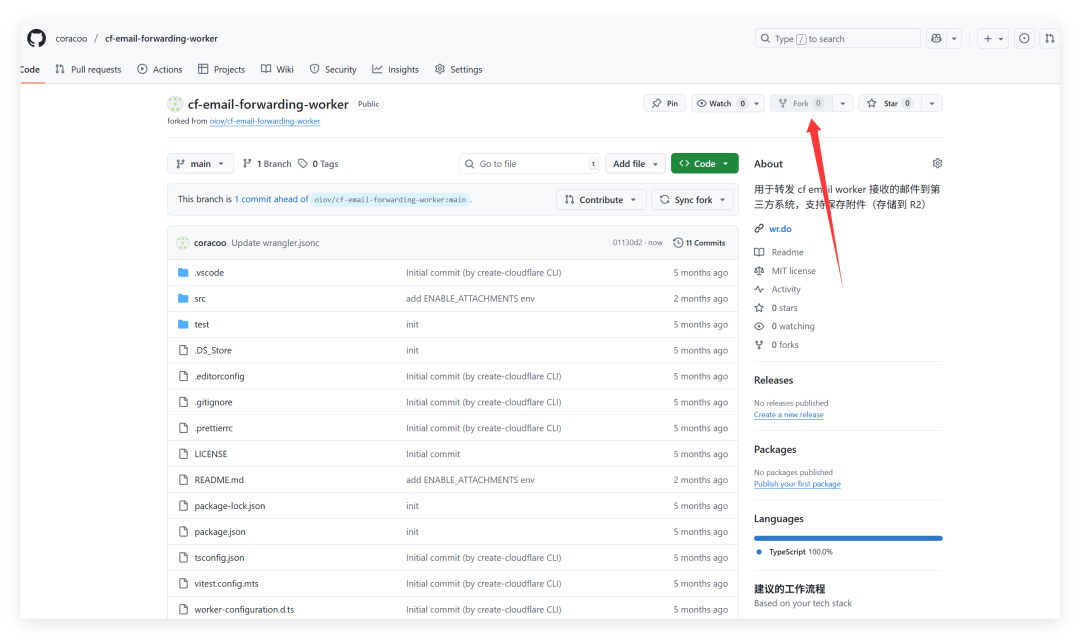The height and width of the screenshot is (639, 1080).
Task: Open the .vscode folder
Action: tap(209, 273)
